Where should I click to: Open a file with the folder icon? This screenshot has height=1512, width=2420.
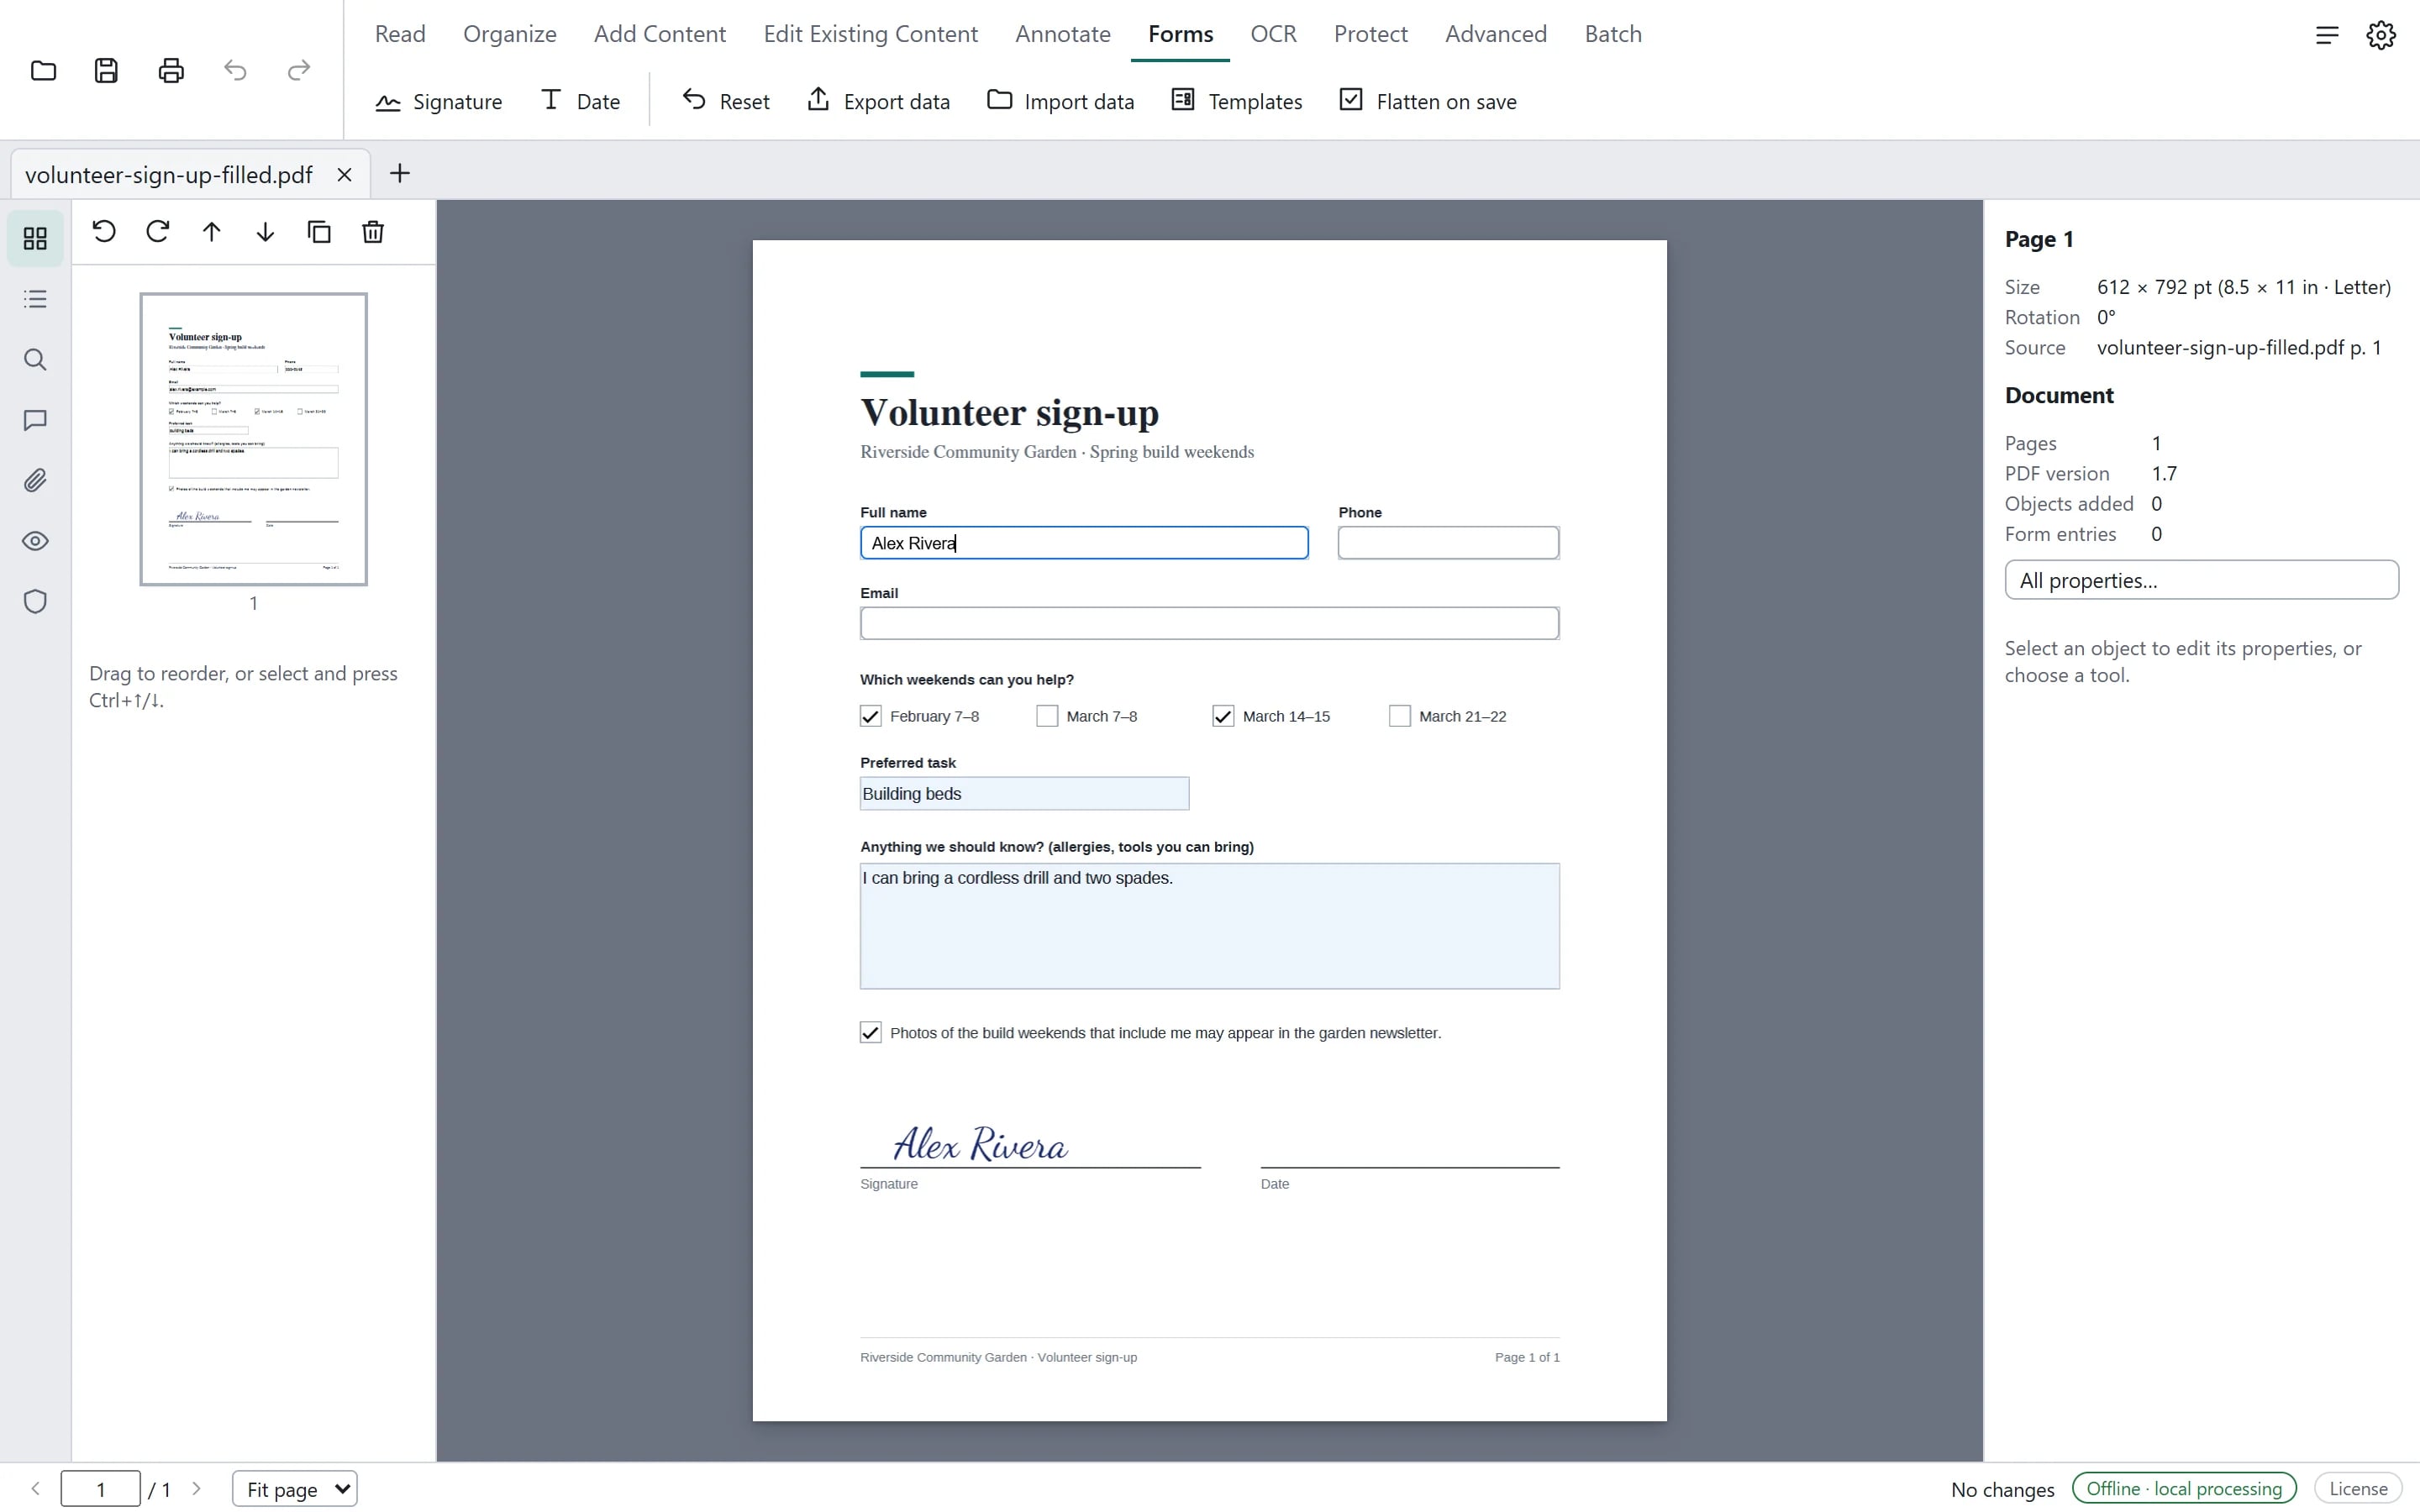43,71
